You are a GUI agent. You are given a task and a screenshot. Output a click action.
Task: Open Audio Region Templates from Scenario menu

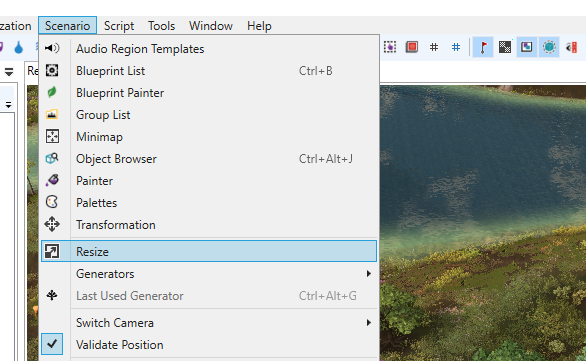(209, 49)
